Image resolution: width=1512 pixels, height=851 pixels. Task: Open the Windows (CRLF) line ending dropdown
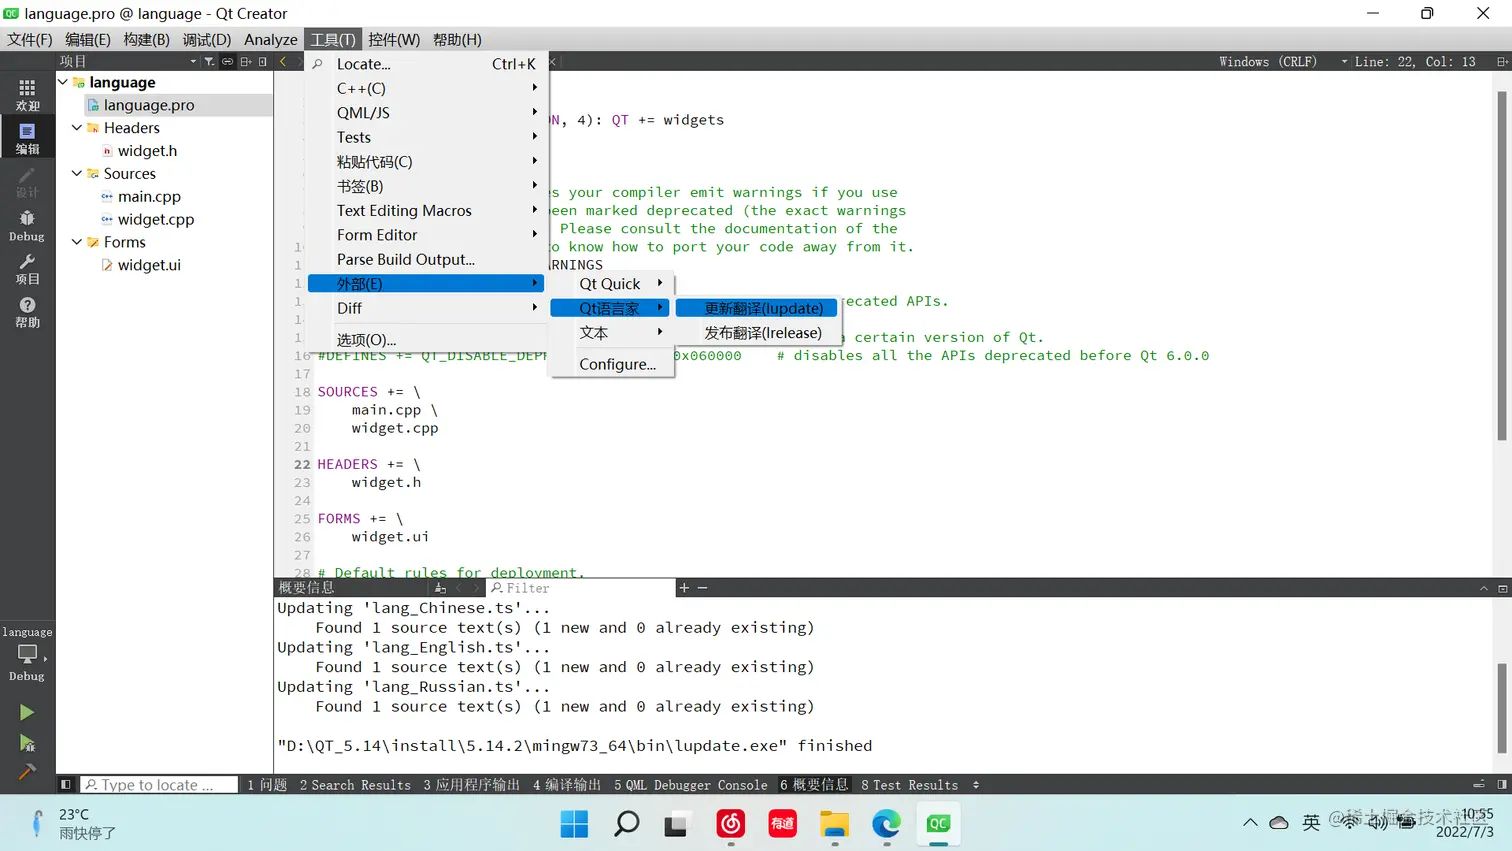(1283, 62)
